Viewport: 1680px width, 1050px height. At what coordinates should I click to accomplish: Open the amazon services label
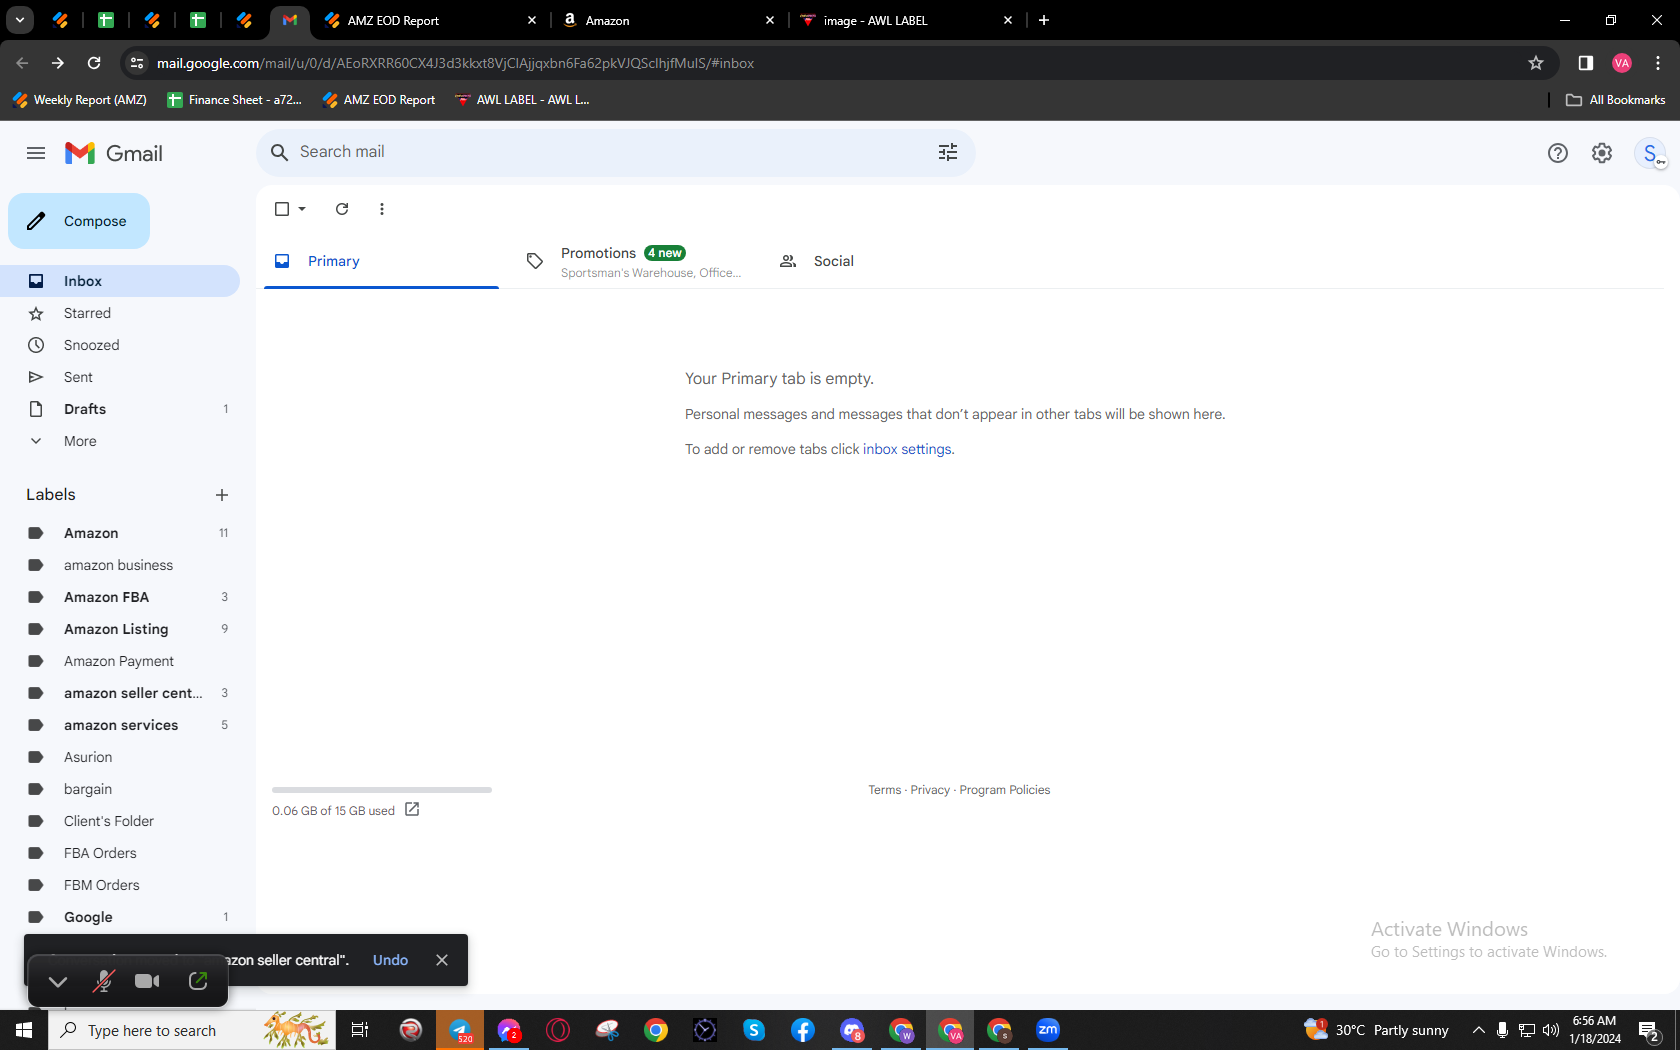[x=120, y=725]
